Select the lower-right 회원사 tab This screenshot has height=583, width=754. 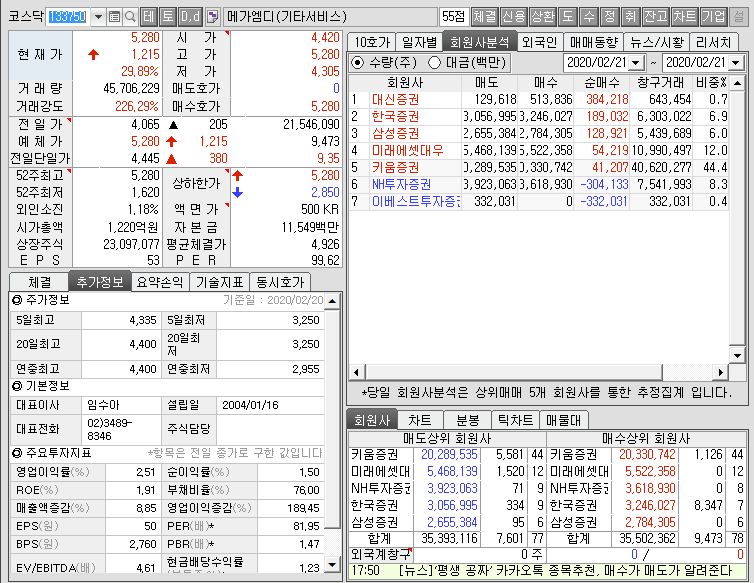click(x=372, y=419)
